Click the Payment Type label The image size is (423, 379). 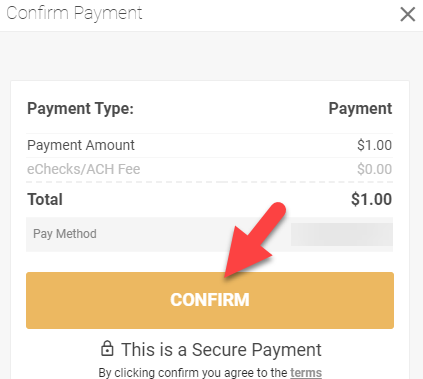pyautogui.click(x=80, y=109)
